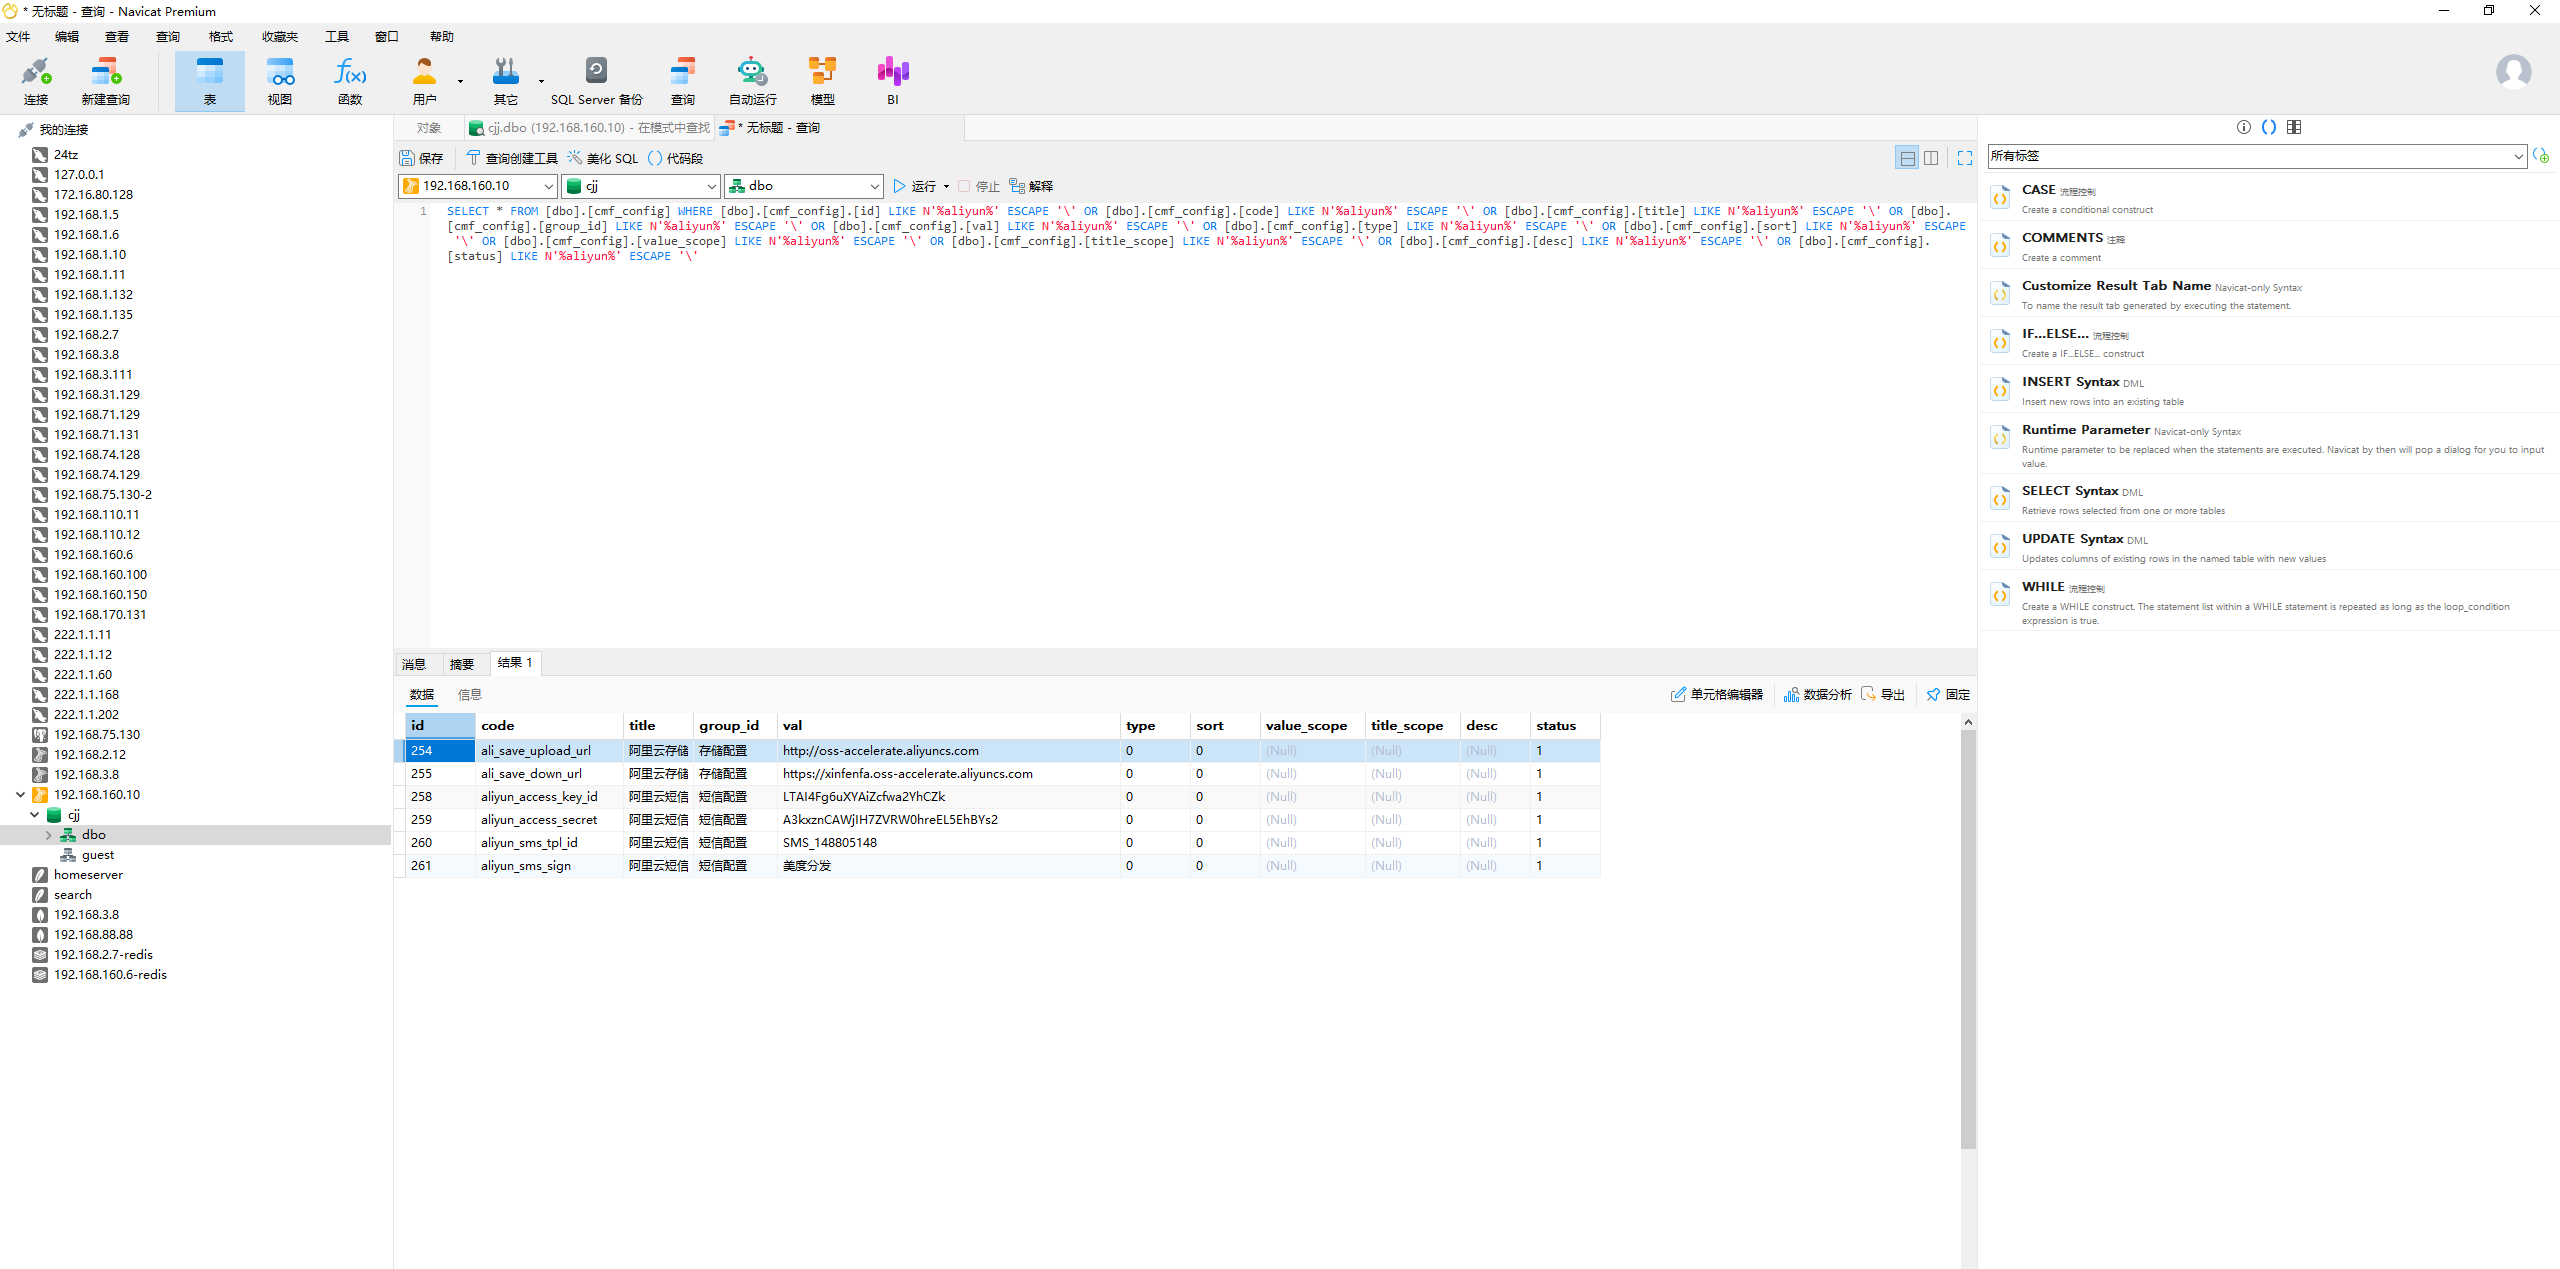The image size is (2560, 1269).
Task: Switch to the 信息 sub-tab
Action: 470,695
